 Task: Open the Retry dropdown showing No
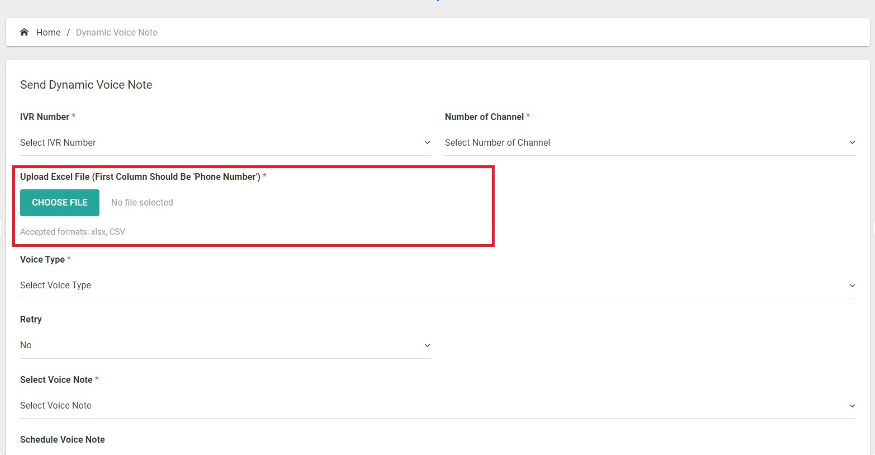point(225,345)
